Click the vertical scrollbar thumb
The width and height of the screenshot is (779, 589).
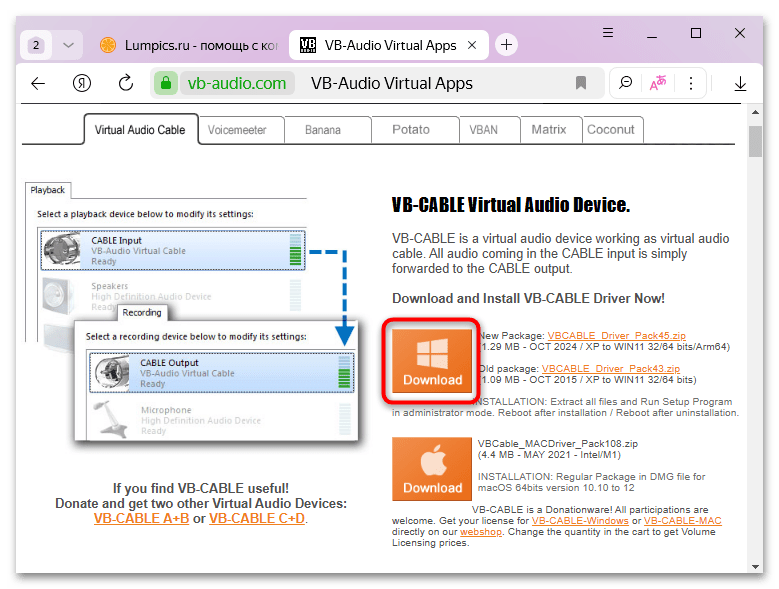point(755,141)
